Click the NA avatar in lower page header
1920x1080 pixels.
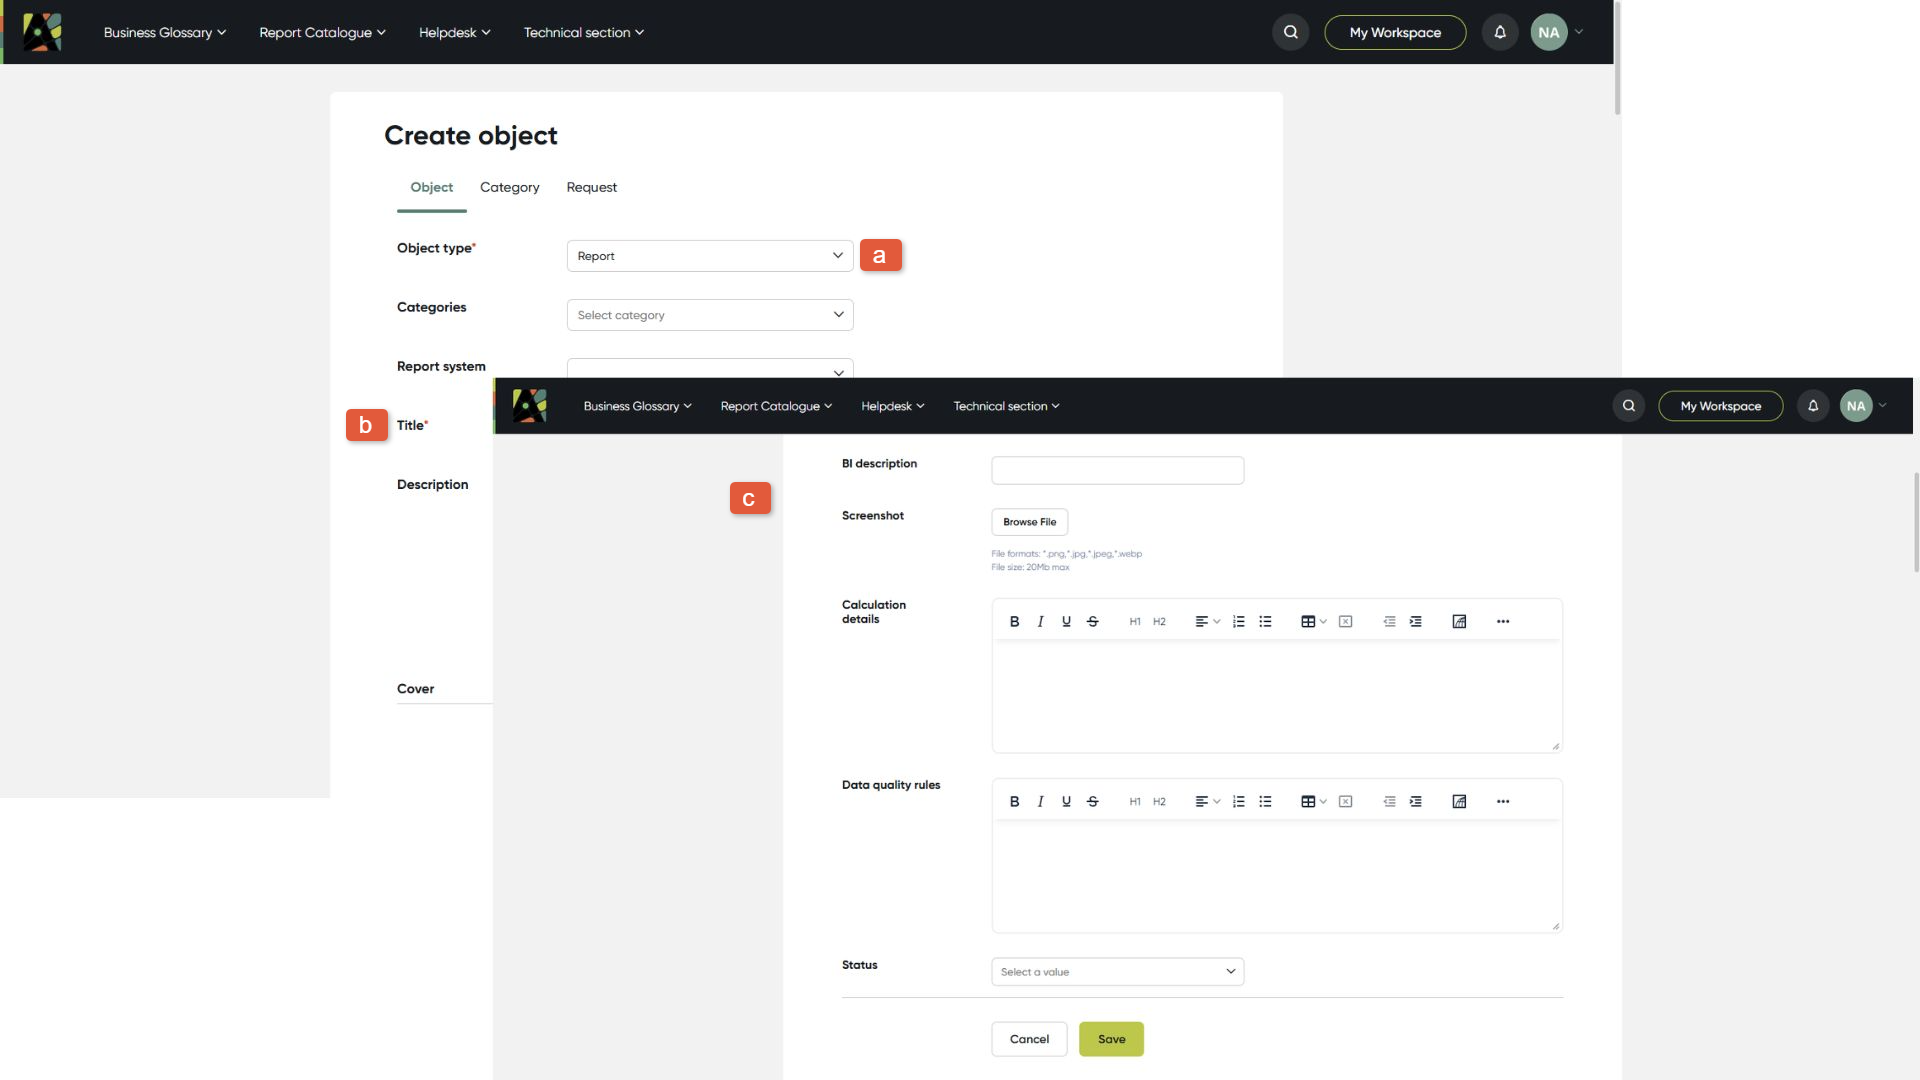coord(1856,406)
